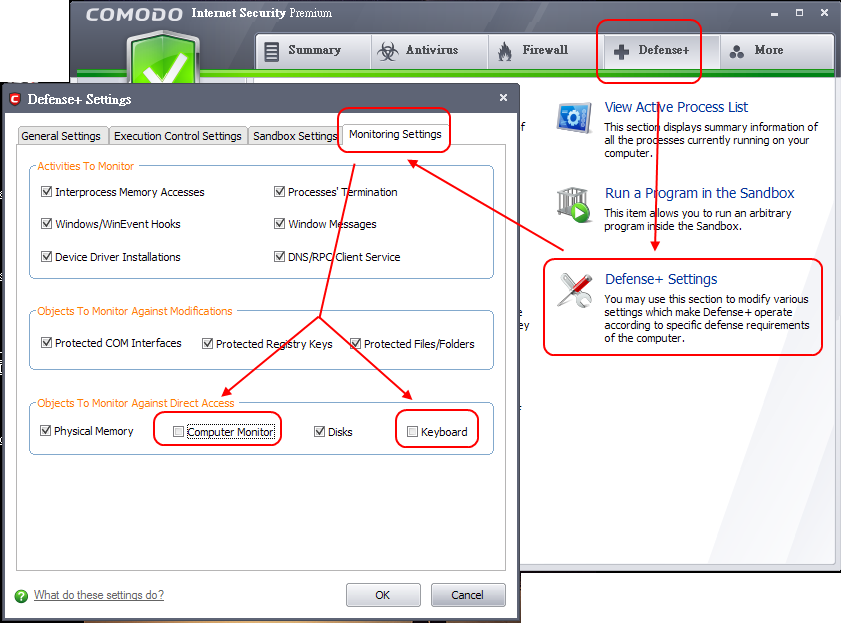Toggle Protected Files/Folders checkbox

pos(355,344)
